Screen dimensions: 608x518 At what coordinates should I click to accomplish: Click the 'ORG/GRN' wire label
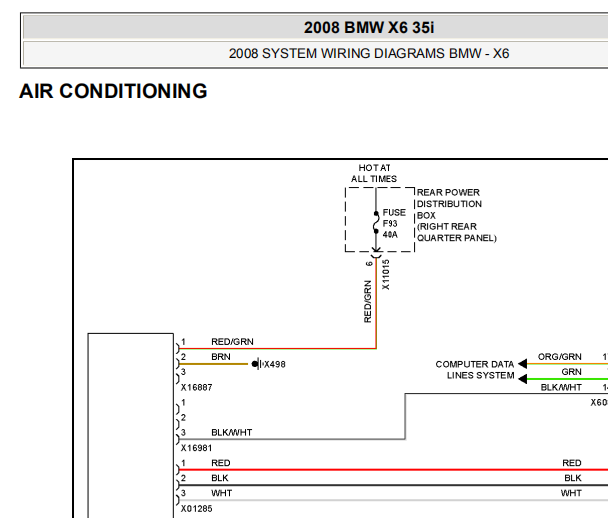coord(560,357)
